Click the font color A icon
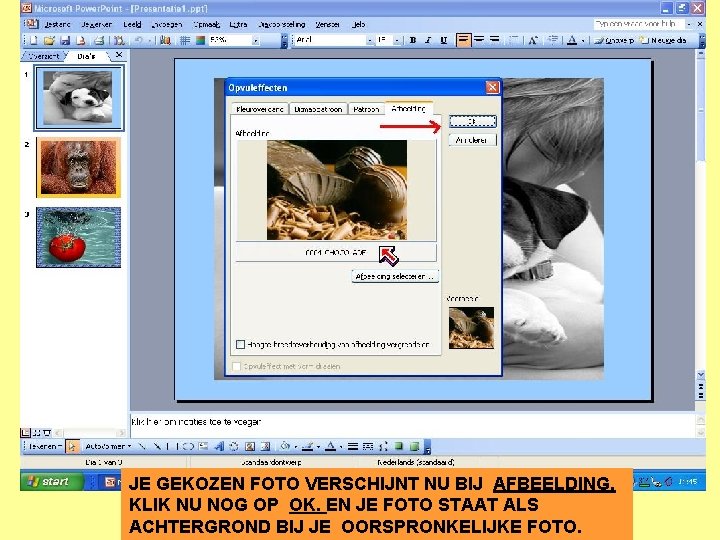Viewport: 720px width, 540px height. coord(572,40)
